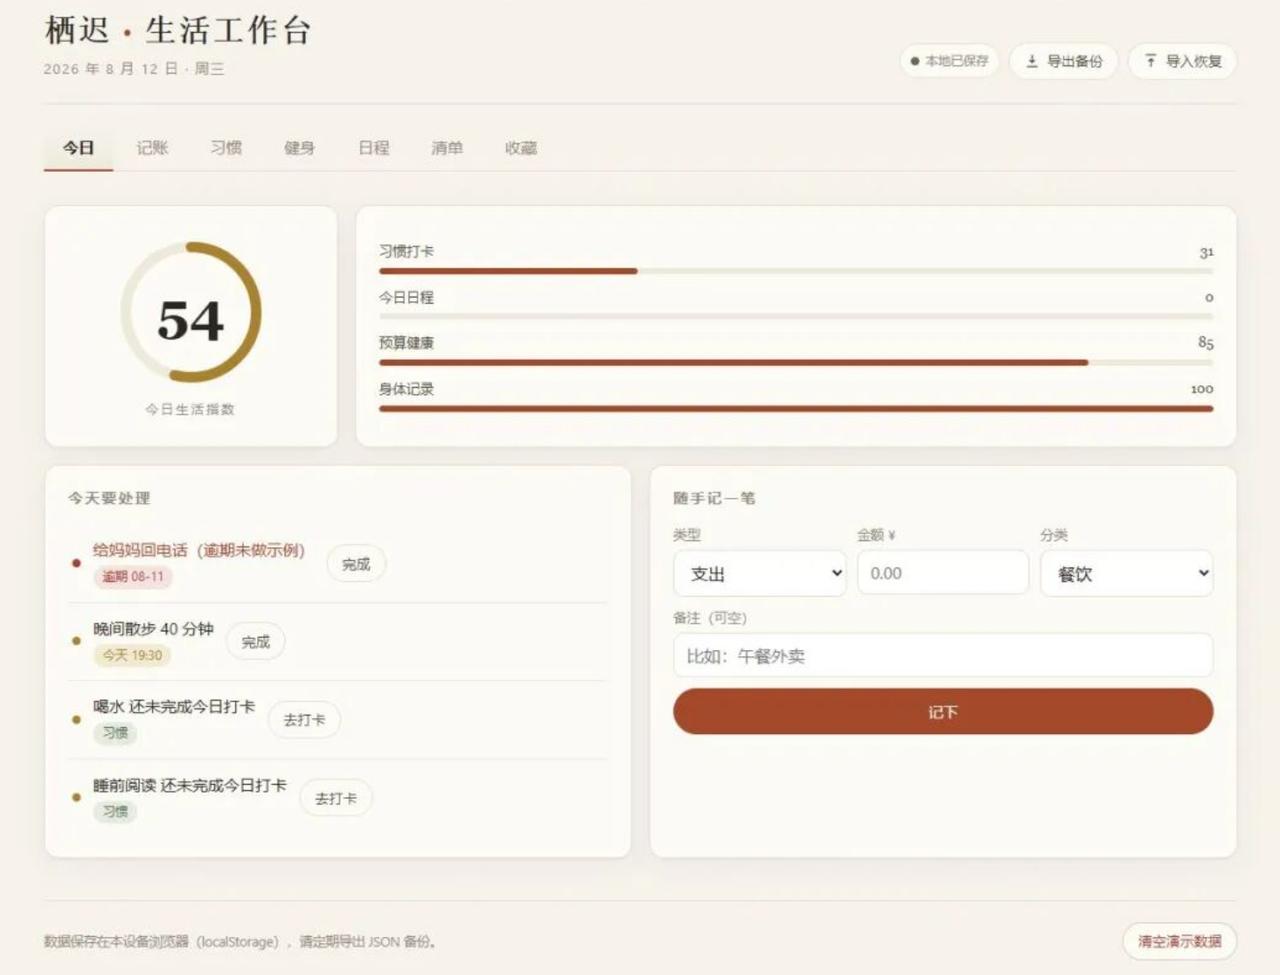
Task: Mark 给妈妈回电话 task as 完成
Action: [x=356, y=564]
